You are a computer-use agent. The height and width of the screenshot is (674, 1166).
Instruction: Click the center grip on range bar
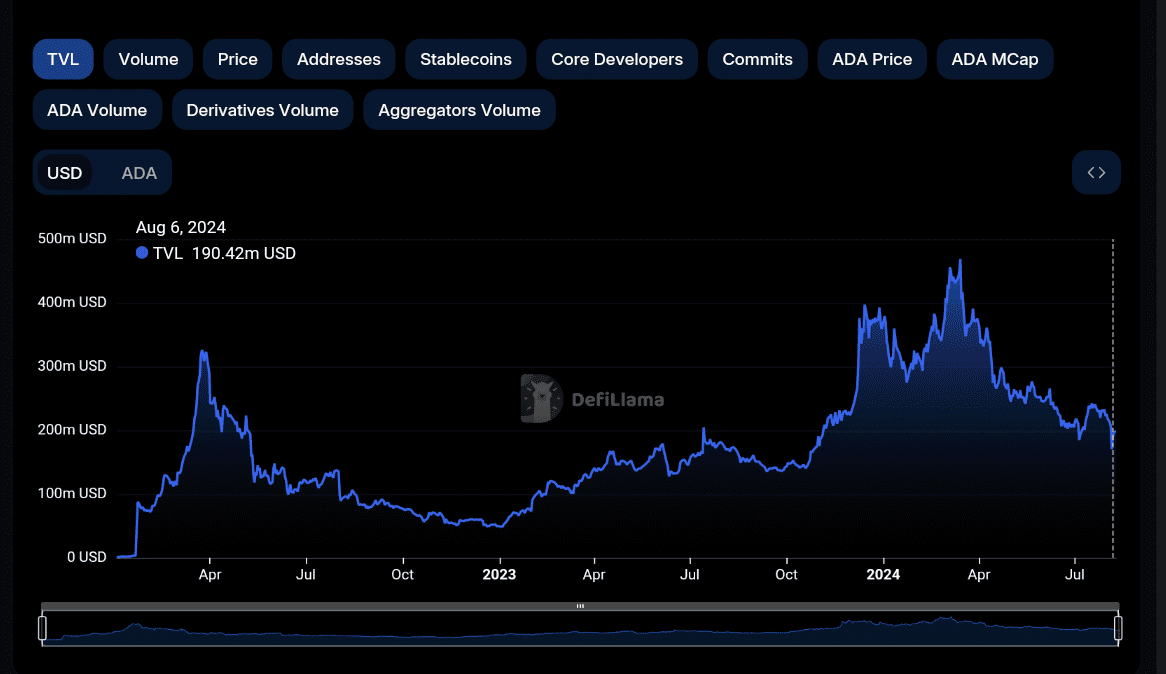coord(580,606)
